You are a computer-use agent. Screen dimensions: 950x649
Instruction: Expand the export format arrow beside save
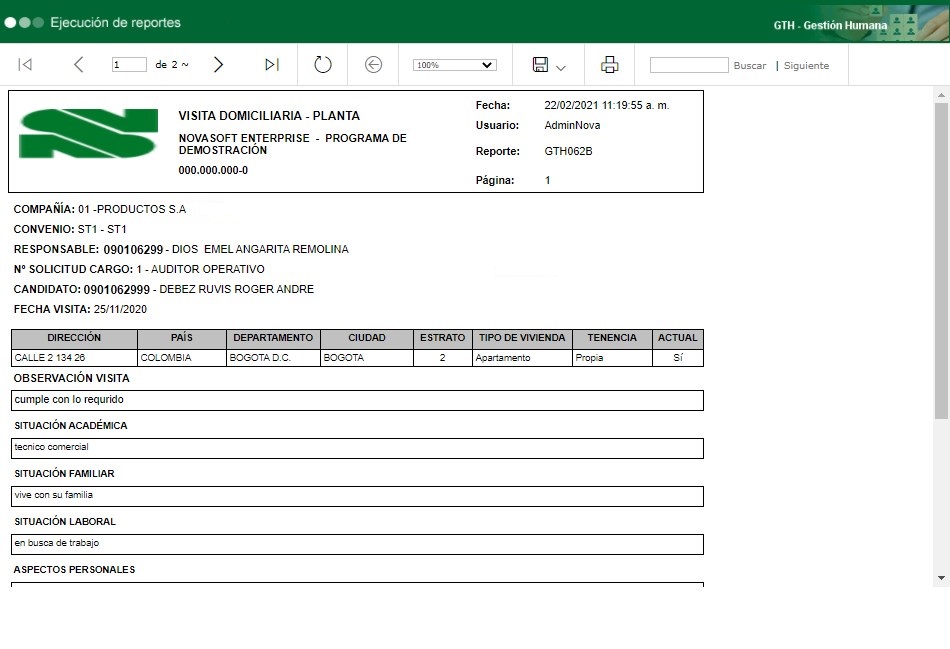click(x=561, y=67)
